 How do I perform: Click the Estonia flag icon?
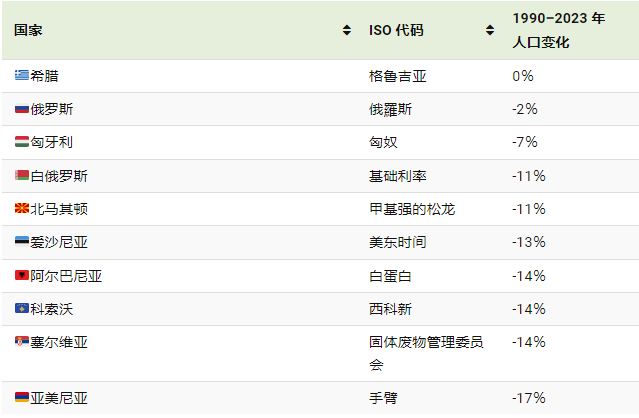coord(22,242)
